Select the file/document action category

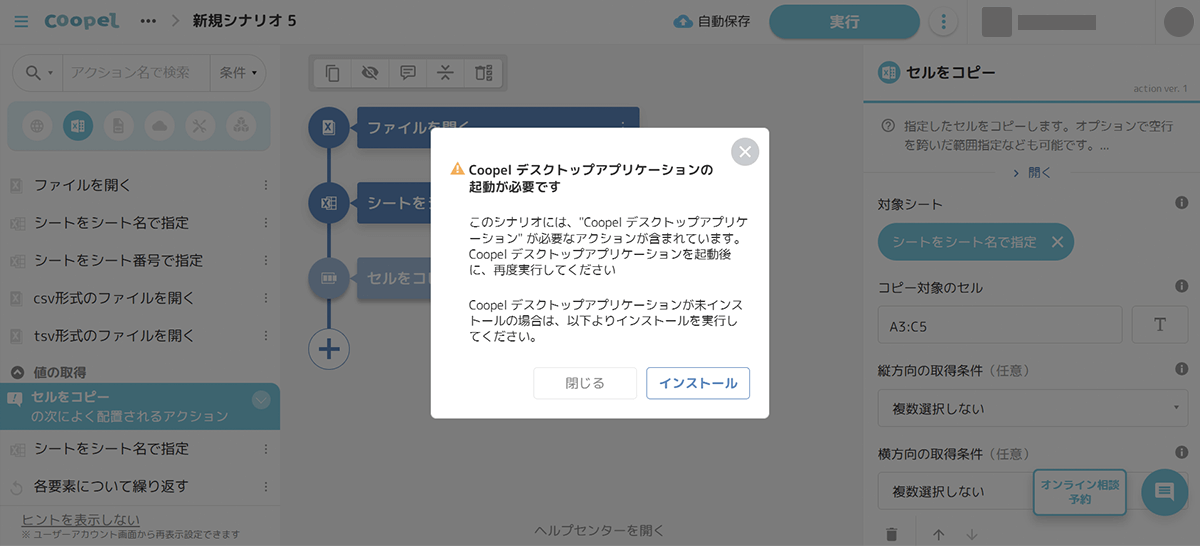(x=118, y=126)
